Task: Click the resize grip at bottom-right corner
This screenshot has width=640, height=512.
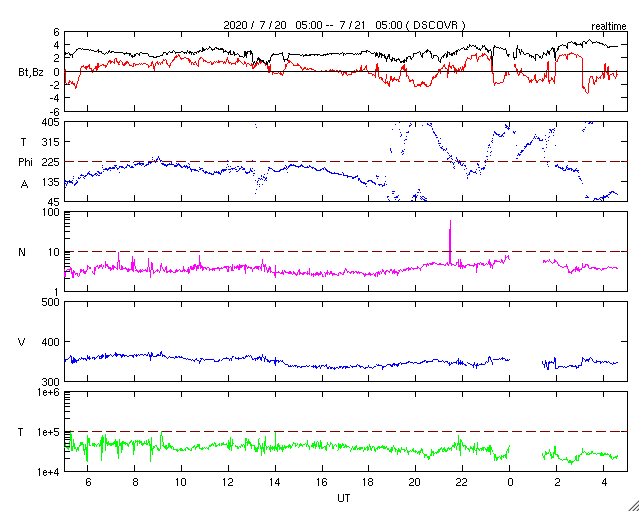Action: click(x=633, y=505)
